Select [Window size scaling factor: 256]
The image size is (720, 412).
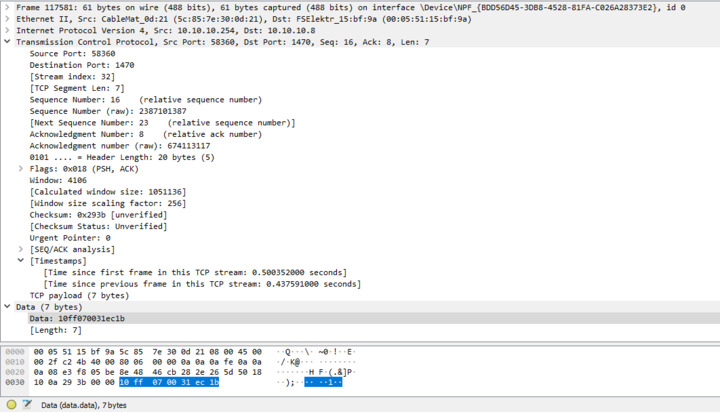[108, 203]
